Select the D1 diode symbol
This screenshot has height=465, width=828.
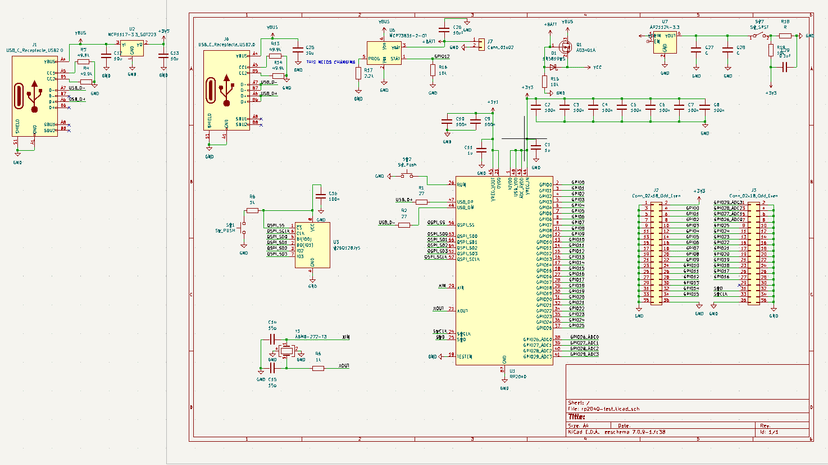tap(553, 67)
